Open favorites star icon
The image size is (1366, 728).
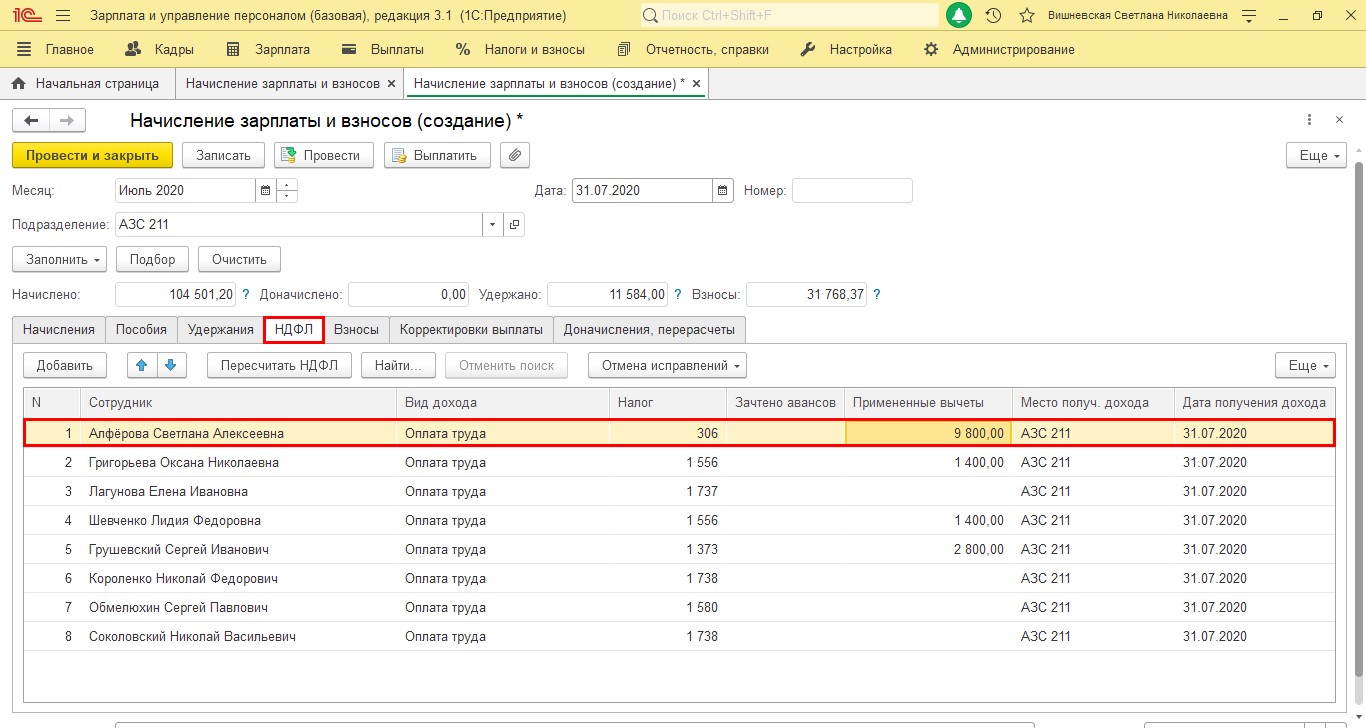[1026, 16]
